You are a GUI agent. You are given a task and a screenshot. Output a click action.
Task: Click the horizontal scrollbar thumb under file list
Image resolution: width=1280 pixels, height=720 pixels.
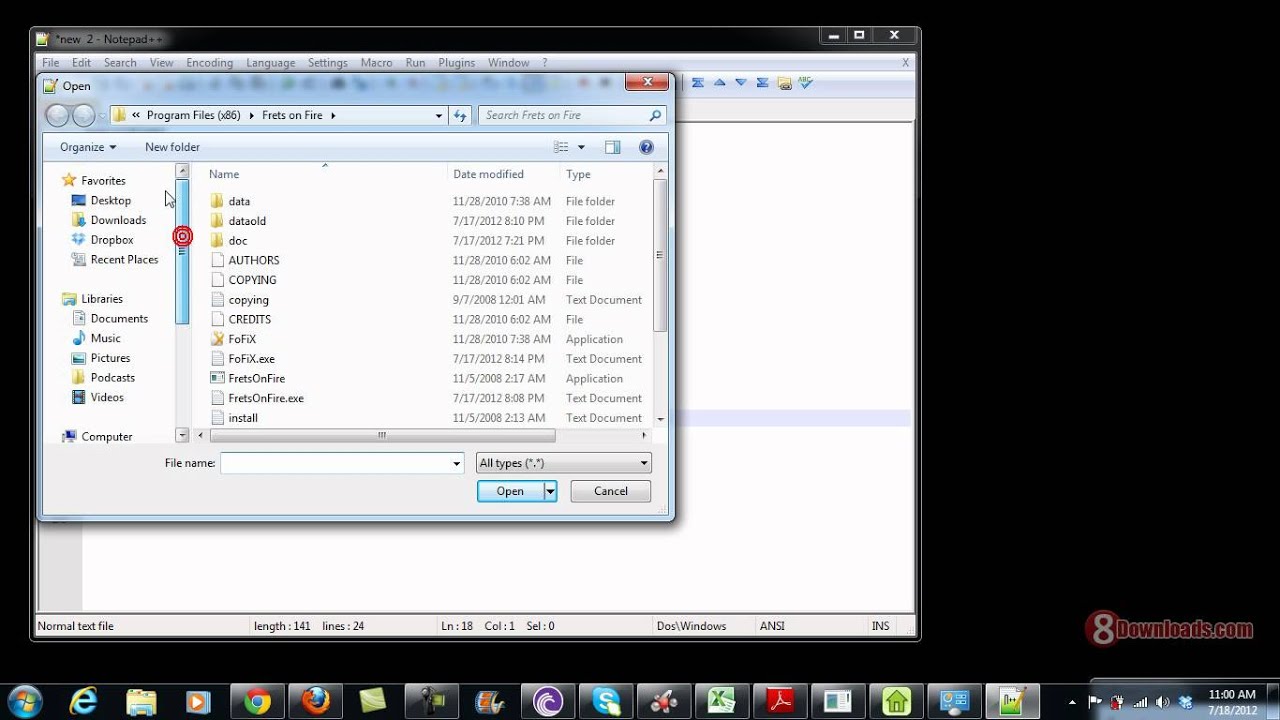point(382,436)
